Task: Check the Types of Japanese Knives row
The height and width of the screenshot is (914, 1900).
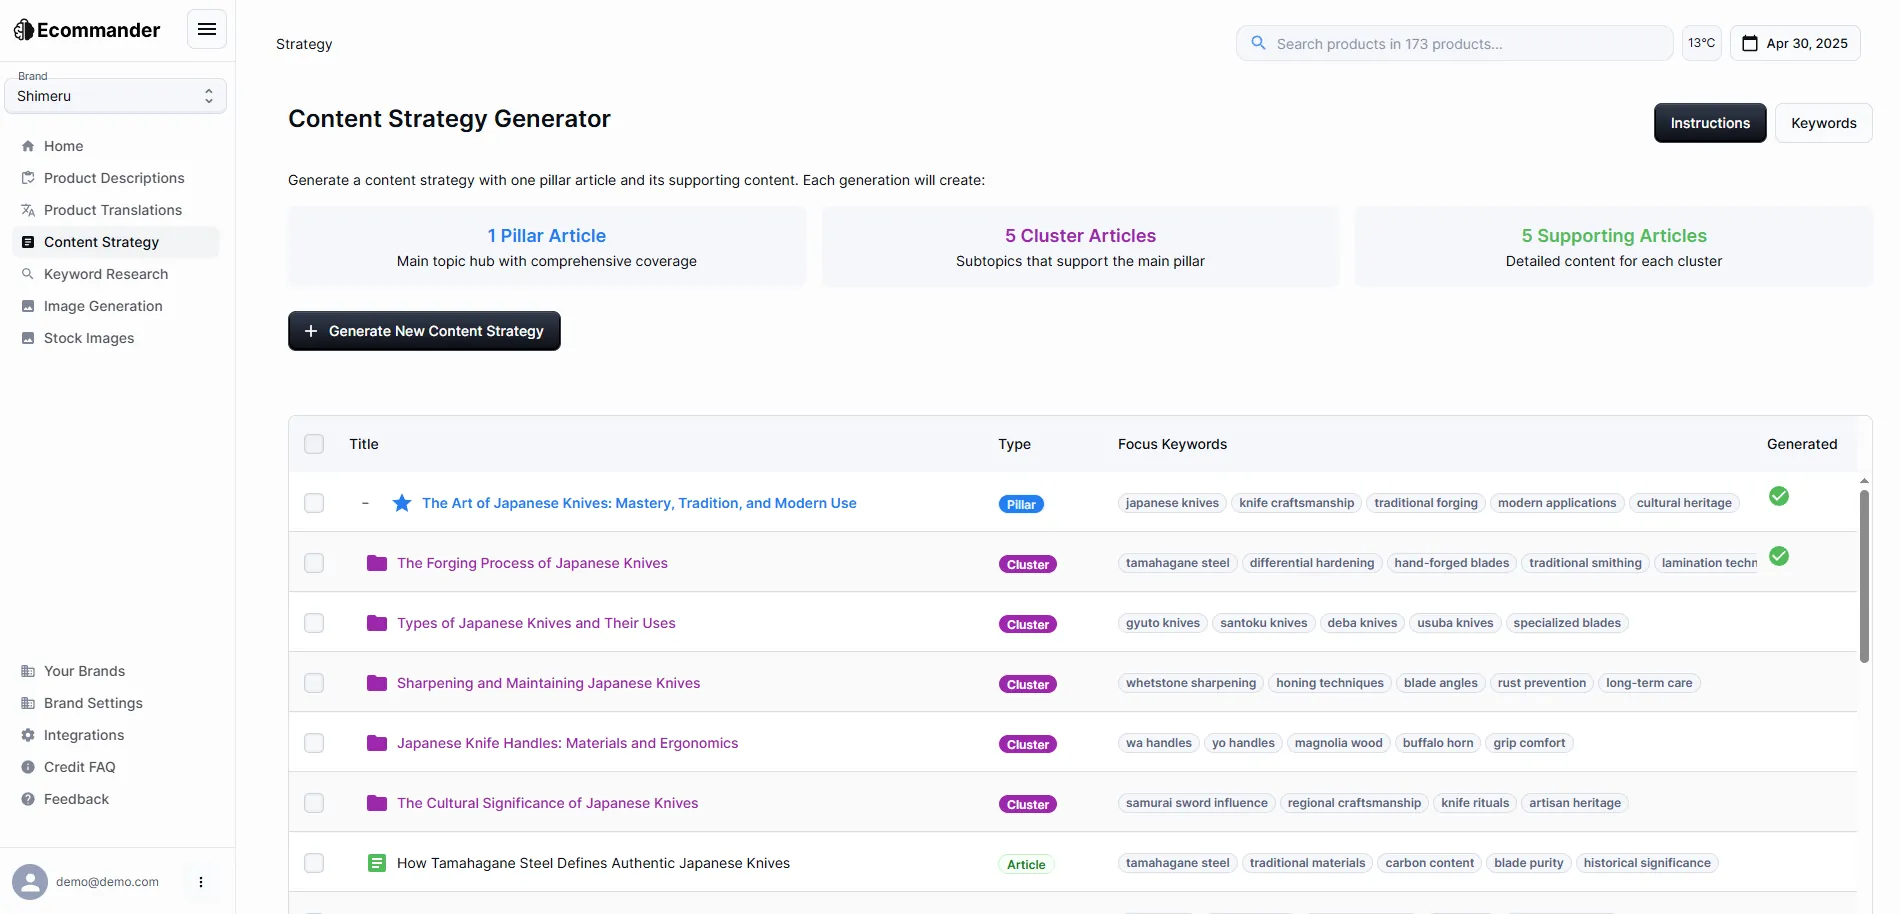Action: pyautogui.click(x=314, y=623)
